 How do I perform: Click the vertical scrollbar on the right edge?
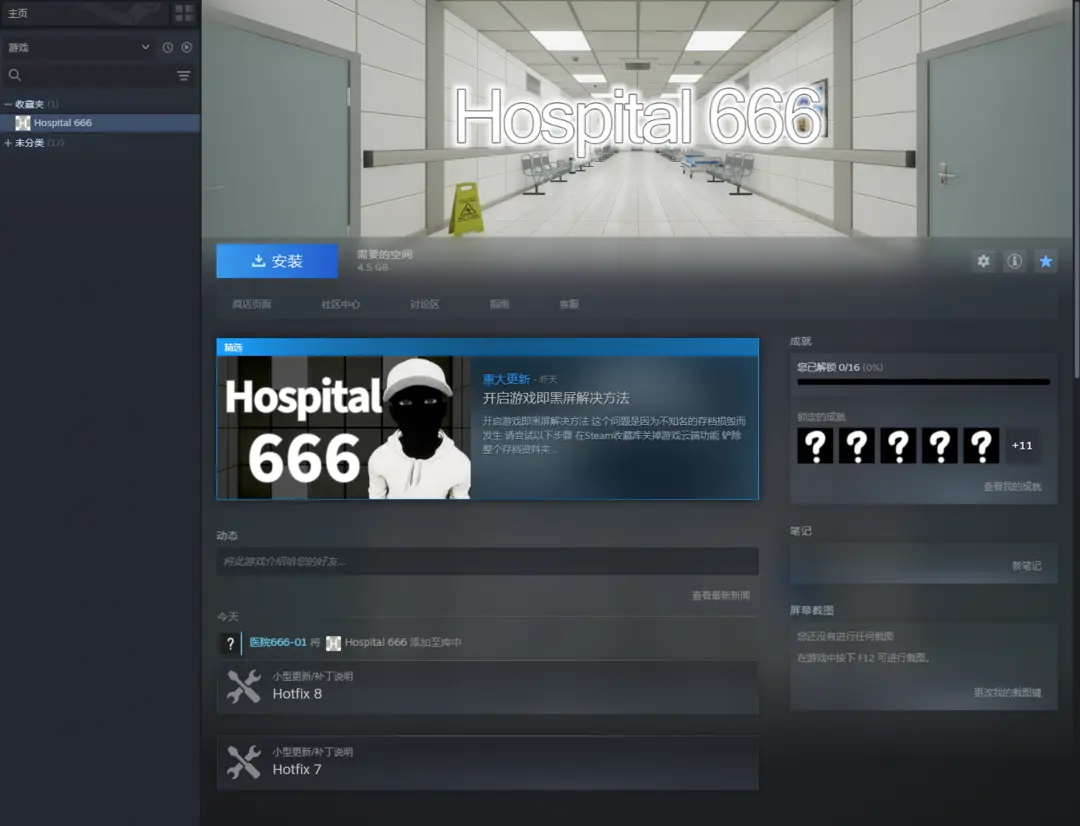[1076, 189]
